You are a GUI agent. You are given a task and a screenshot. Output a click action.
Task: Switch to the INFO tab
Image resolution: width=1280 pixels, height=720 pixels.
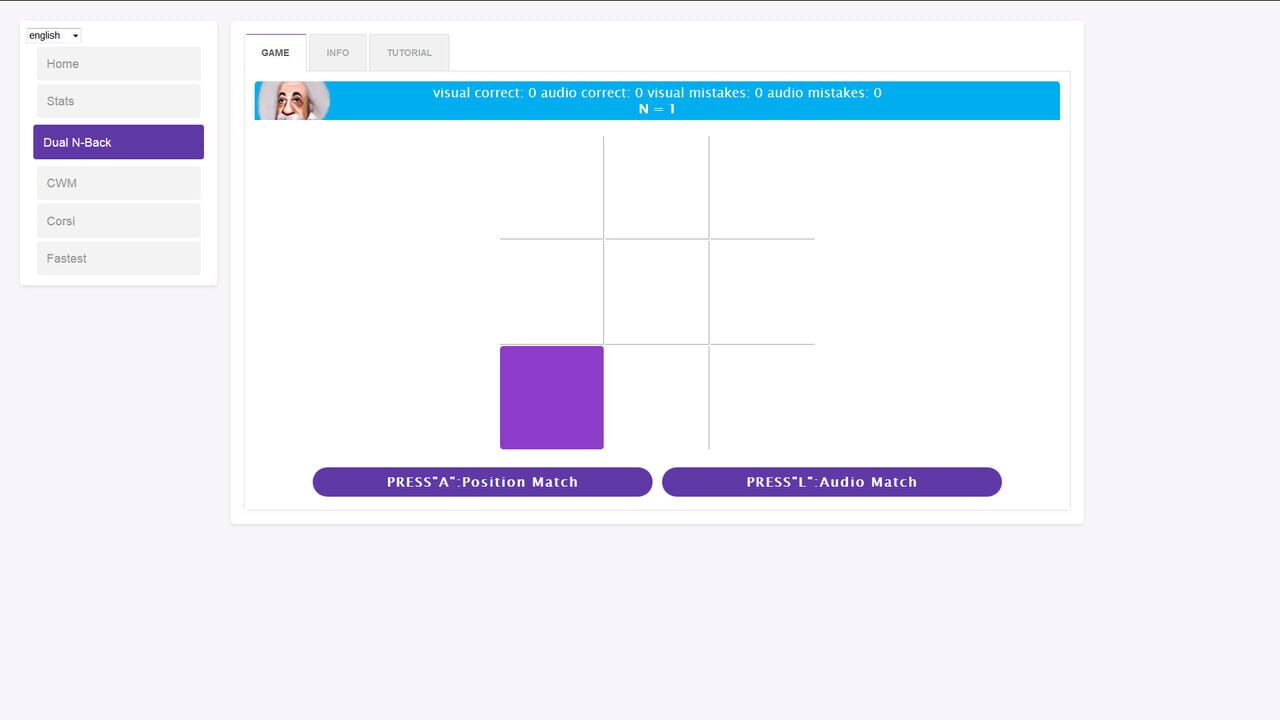coord(338,53)
